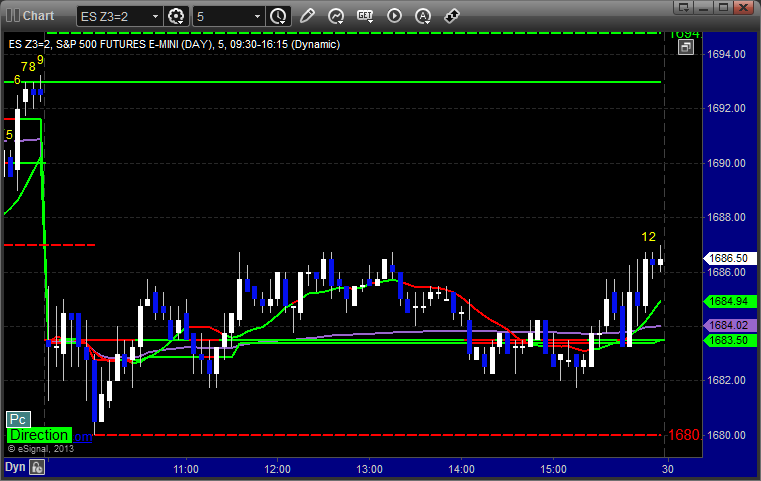The image size is (761, 481).
Task: Open the interval 5 dropdown arrow
Action: pyautogui.click(x=257, y=17)
